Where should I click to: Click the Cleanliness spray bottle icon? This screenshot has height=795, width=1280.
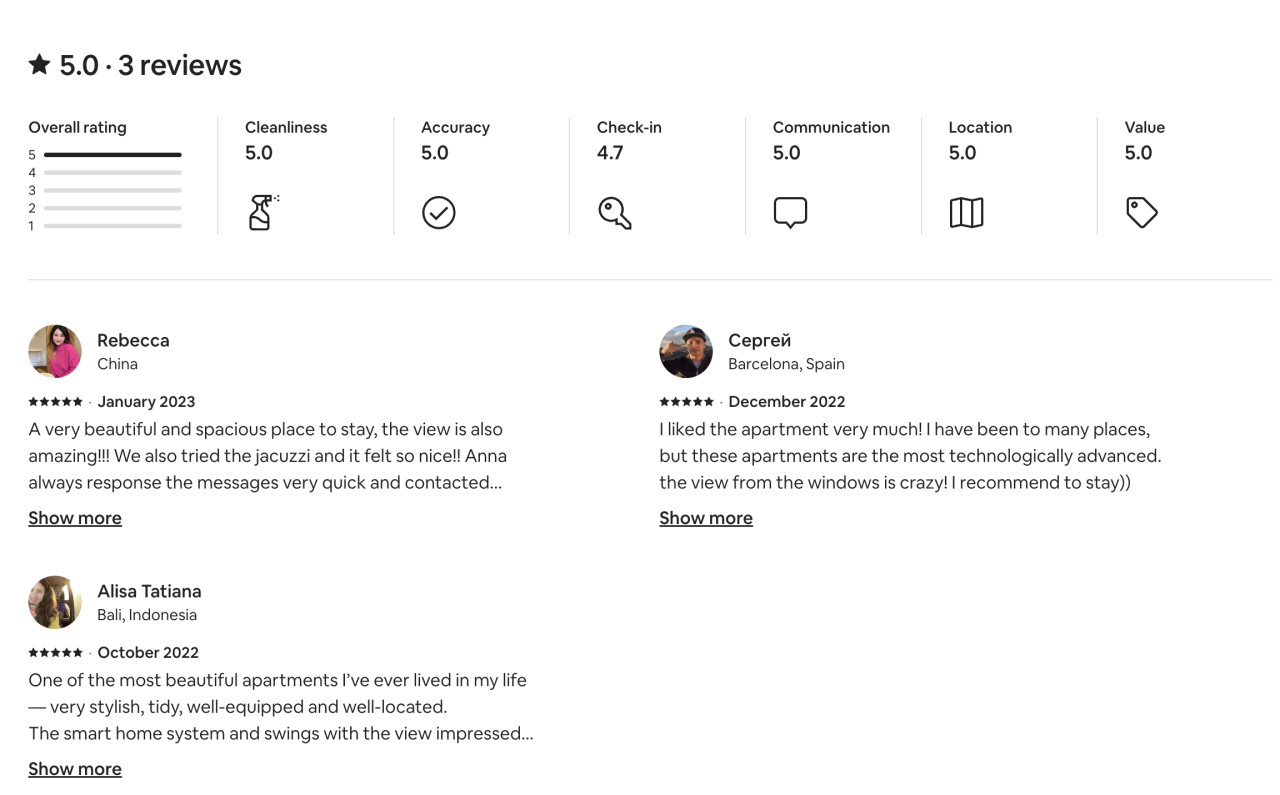261,212
